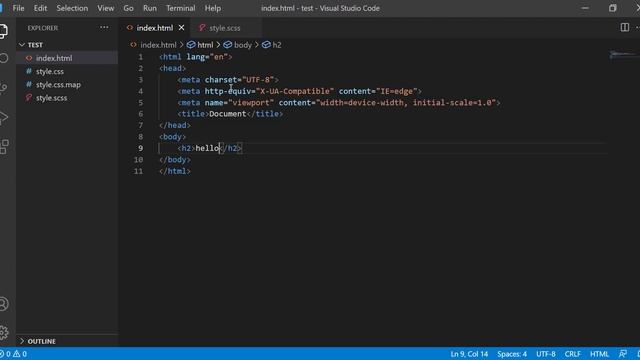
Task: Click line number 1 in gutter
Action: [x=140, y=57]
